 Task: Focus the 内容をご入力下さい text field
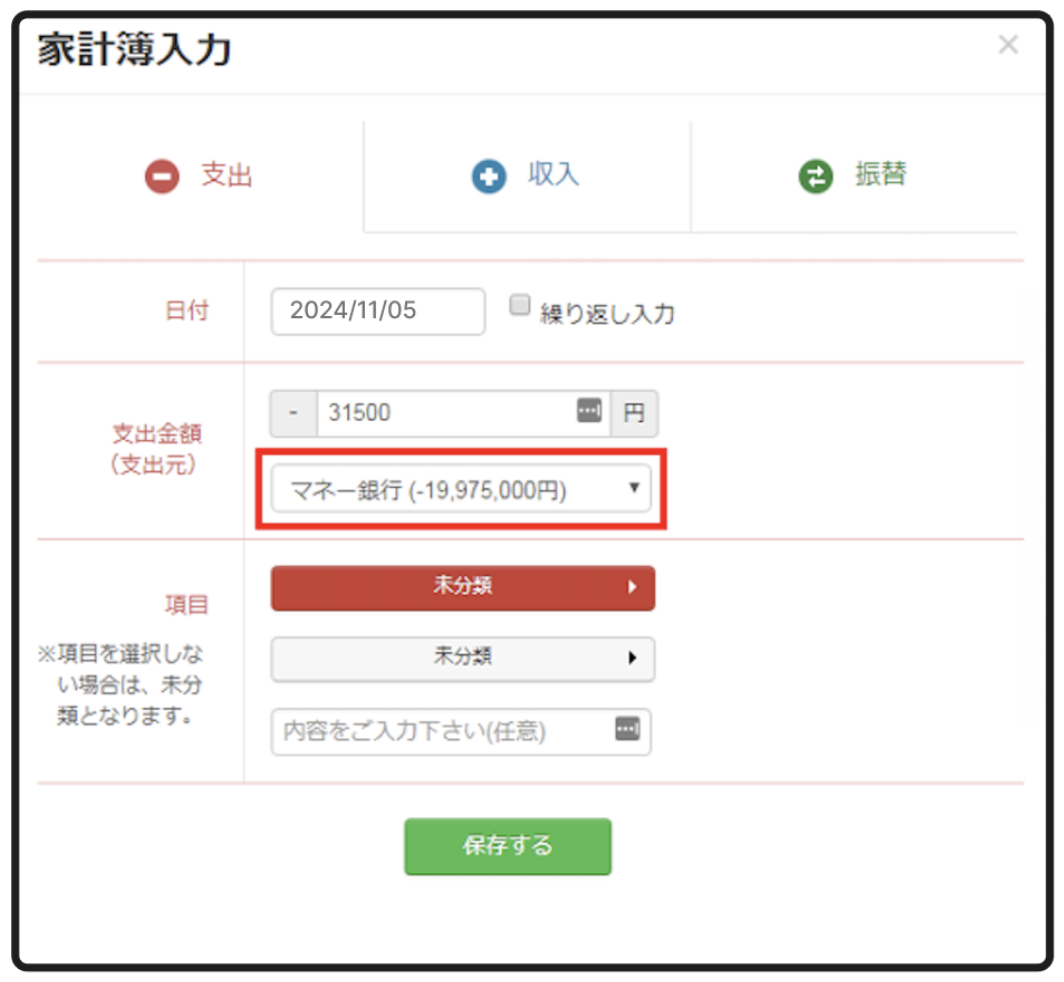(x=440, y=732)
